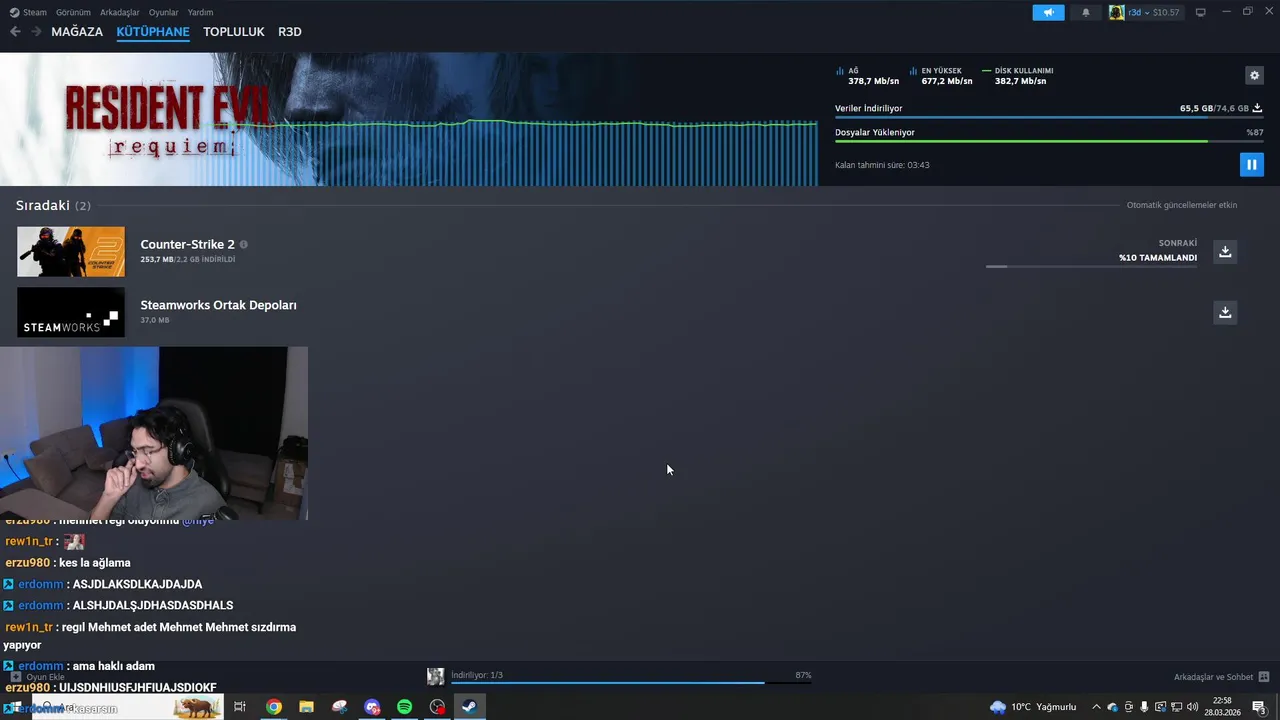Open the network tray icon
The height and width of the screenshot is (720, 1280).
pyautogui.click(x=1176, y=707)
